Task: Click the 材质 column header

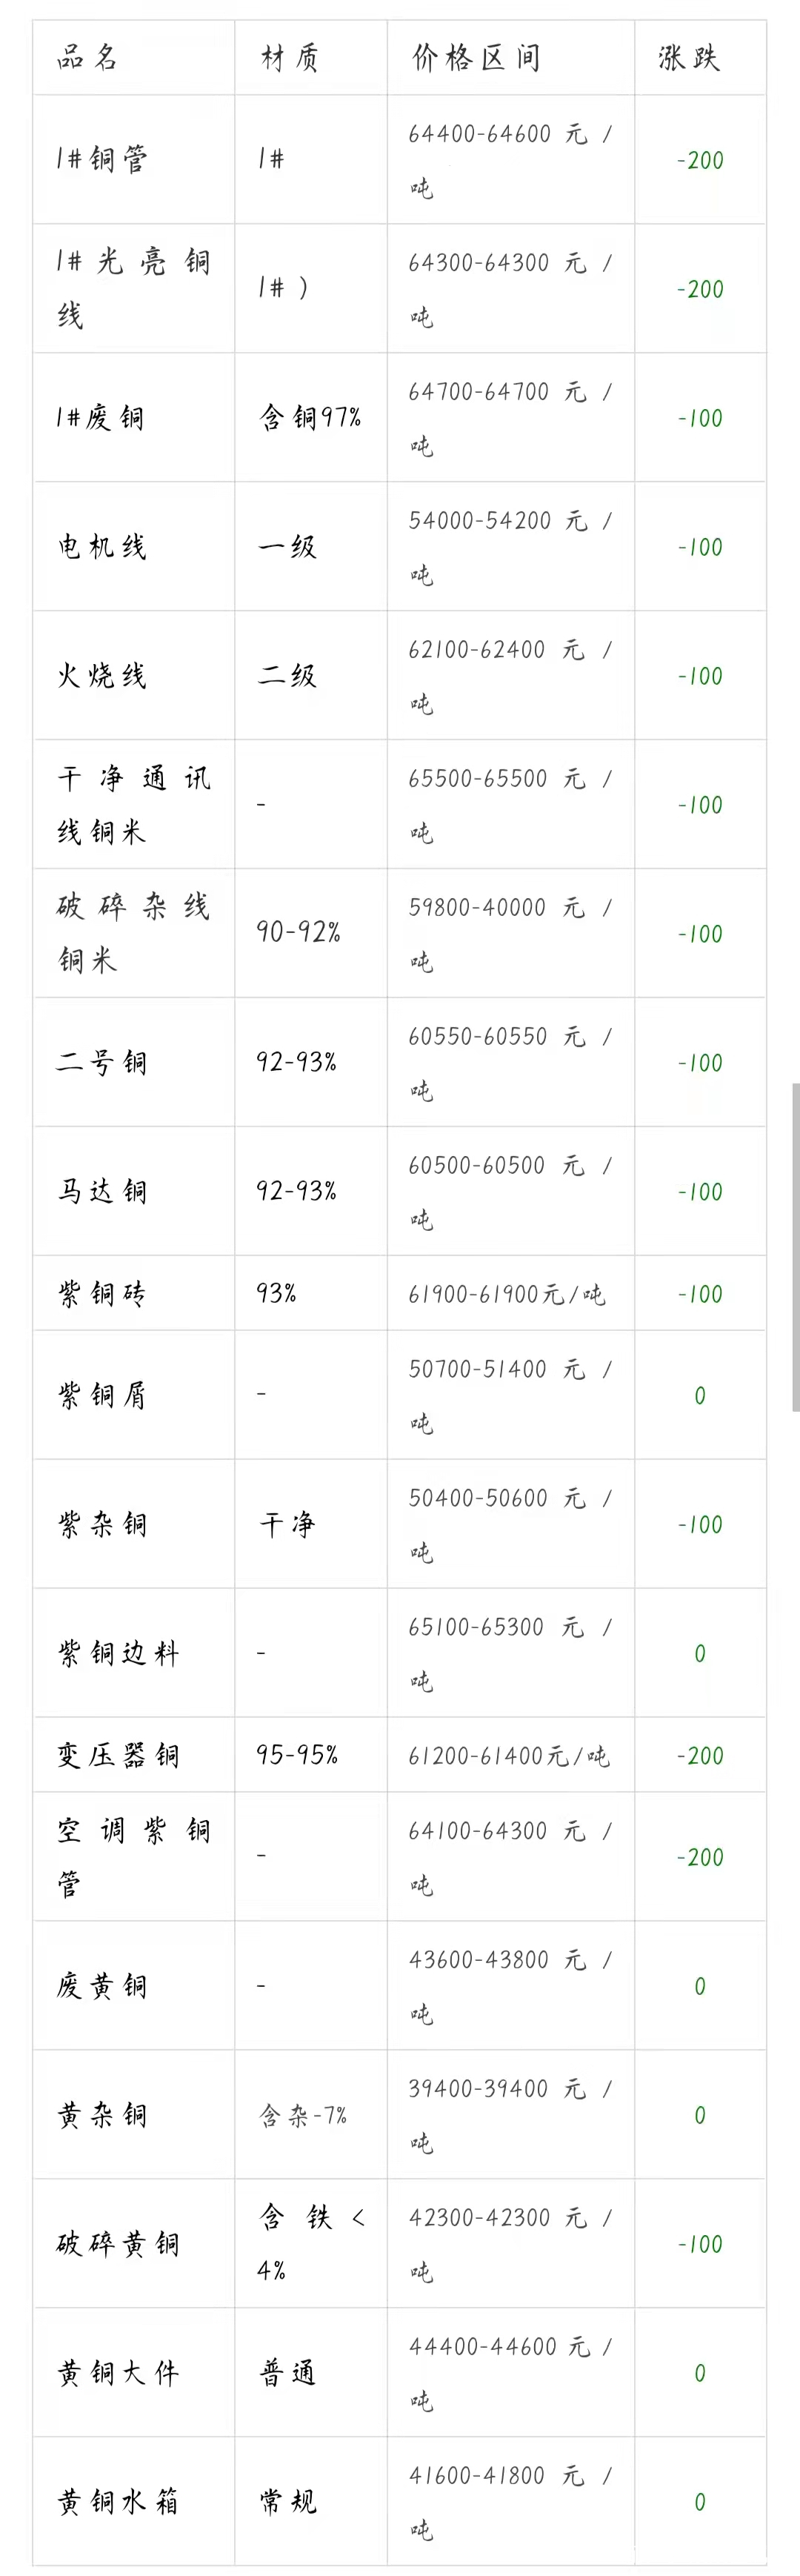Action: [x=290, y=58]
